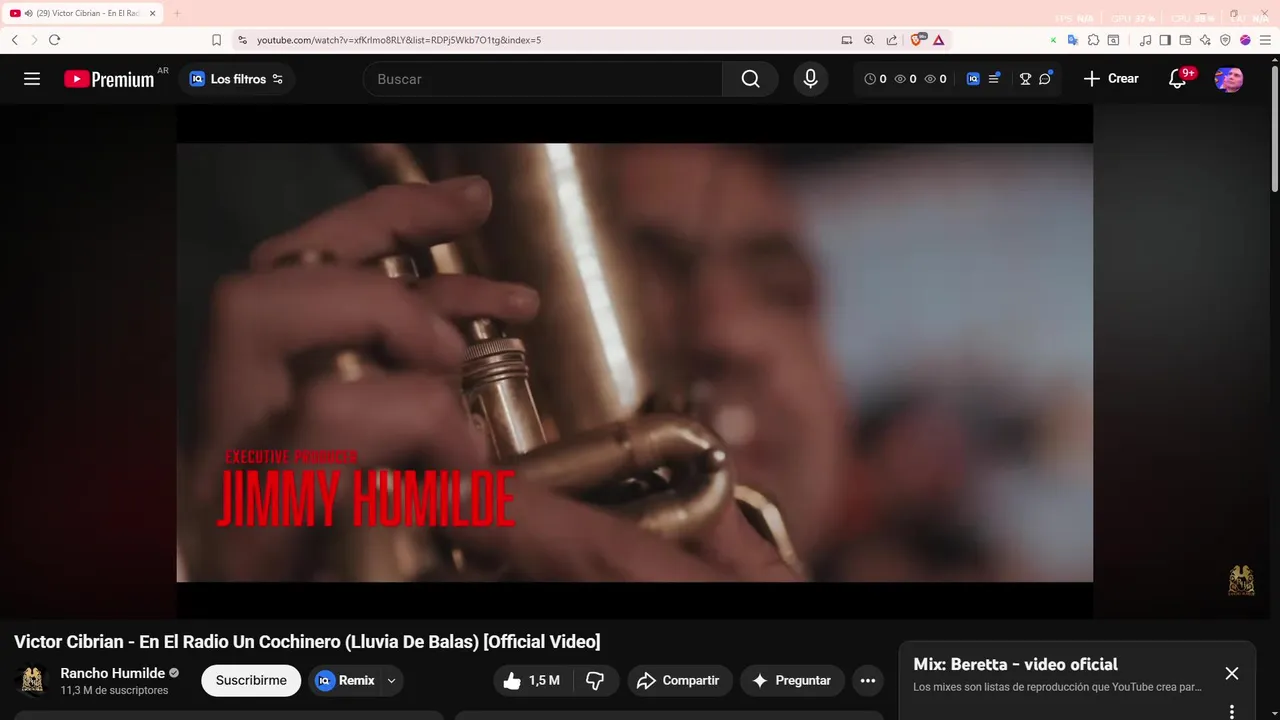Go to YouTube Premium home logo
Screen dimensions: 1280x720
(109, 79)
